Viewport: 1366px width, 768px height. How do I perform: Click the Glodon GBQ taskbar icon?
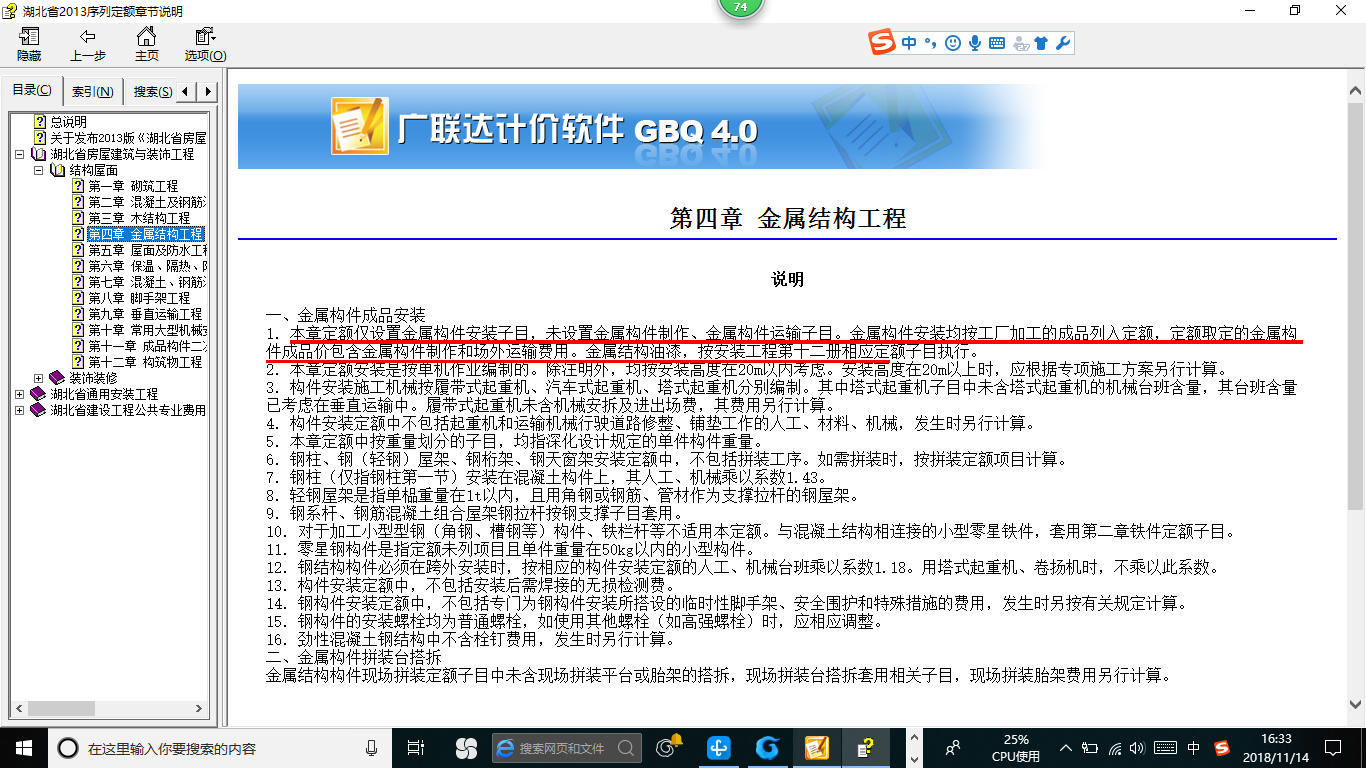(x=817, y=747)
